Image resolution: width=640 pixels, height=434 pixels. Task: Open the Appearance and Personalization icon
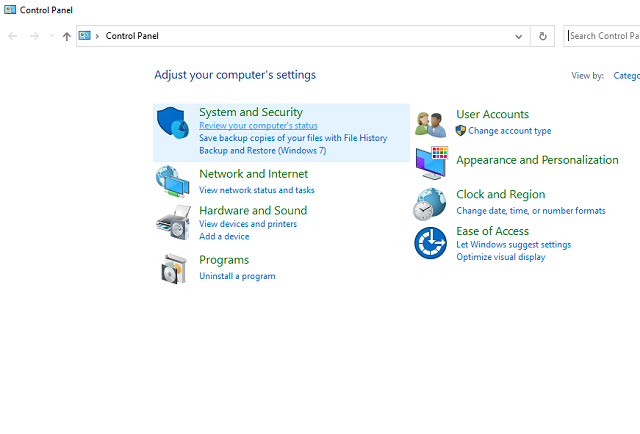(431, 162)
